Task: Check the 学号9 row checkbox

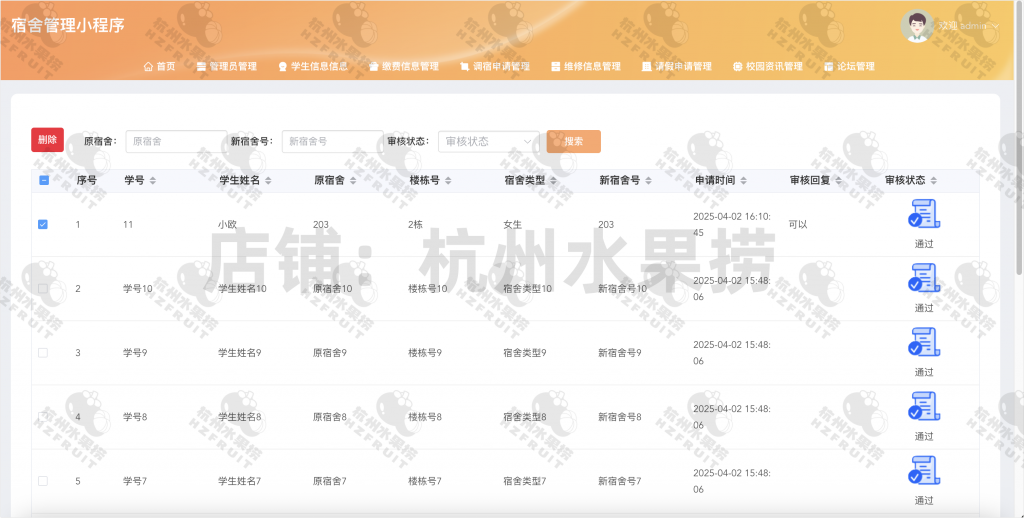Action: (43, 353)
